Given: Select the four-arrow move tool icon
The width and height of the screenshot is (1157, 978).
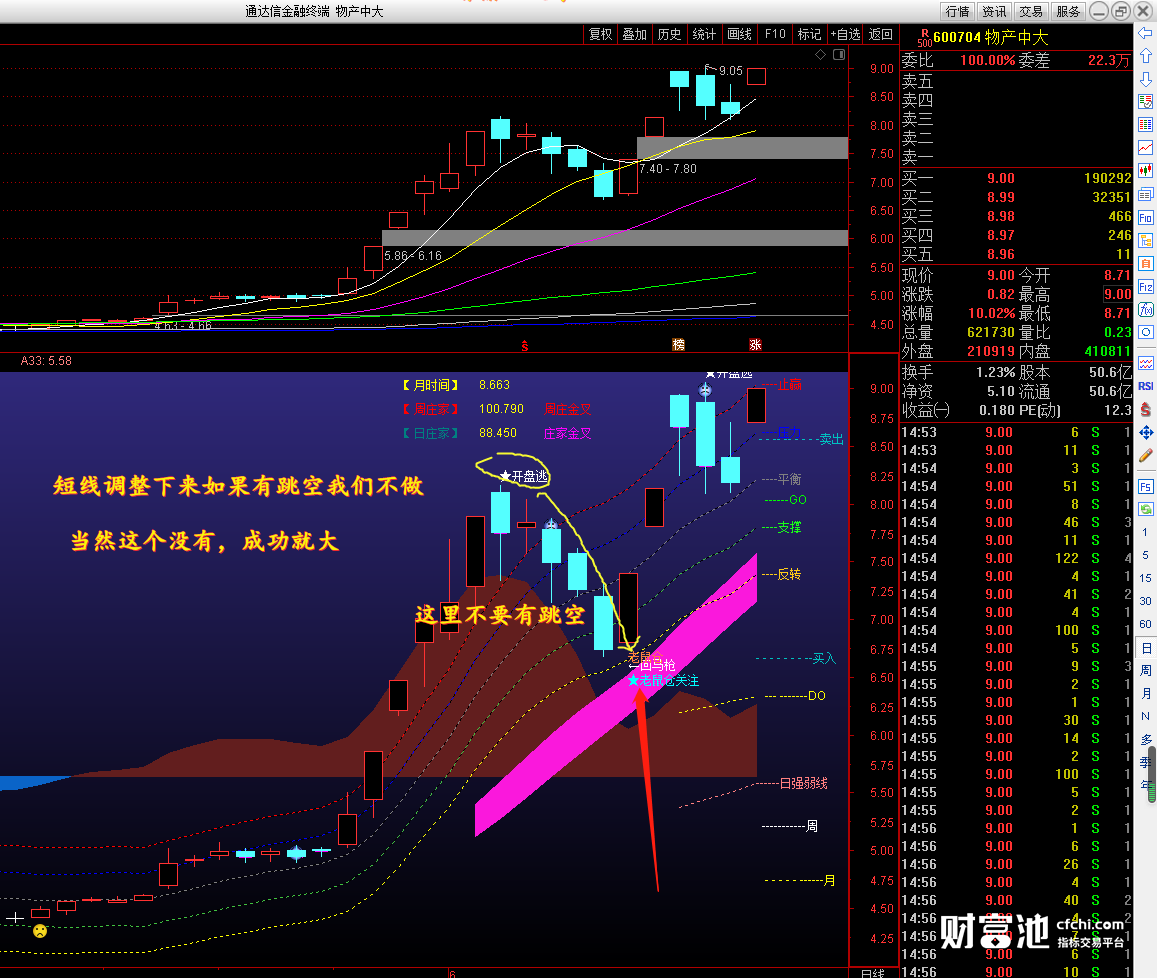Looking at the screenshot, I should point(1145,433).
